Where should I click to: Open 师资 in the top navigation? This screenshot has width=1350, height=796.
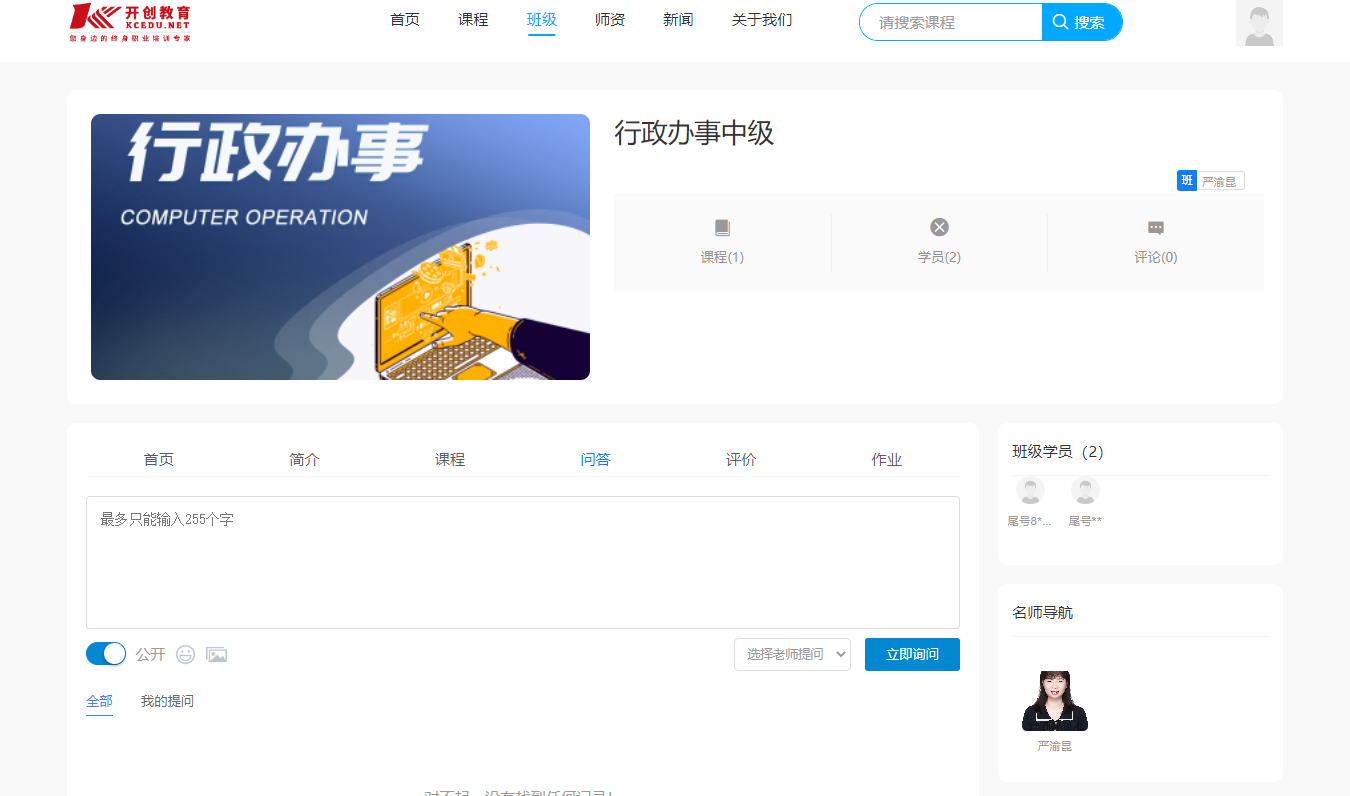(x=610, y=20)
